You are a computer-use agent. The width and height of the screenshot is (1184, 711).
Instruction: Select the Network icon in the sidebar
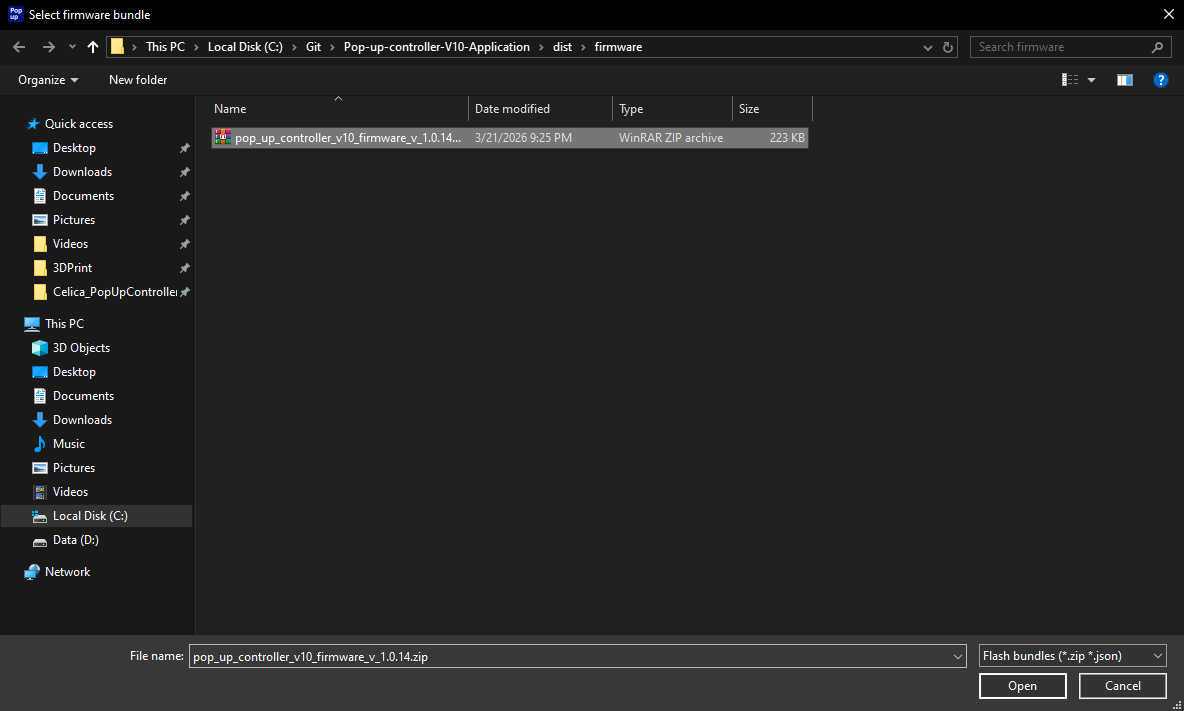(66, 571)
